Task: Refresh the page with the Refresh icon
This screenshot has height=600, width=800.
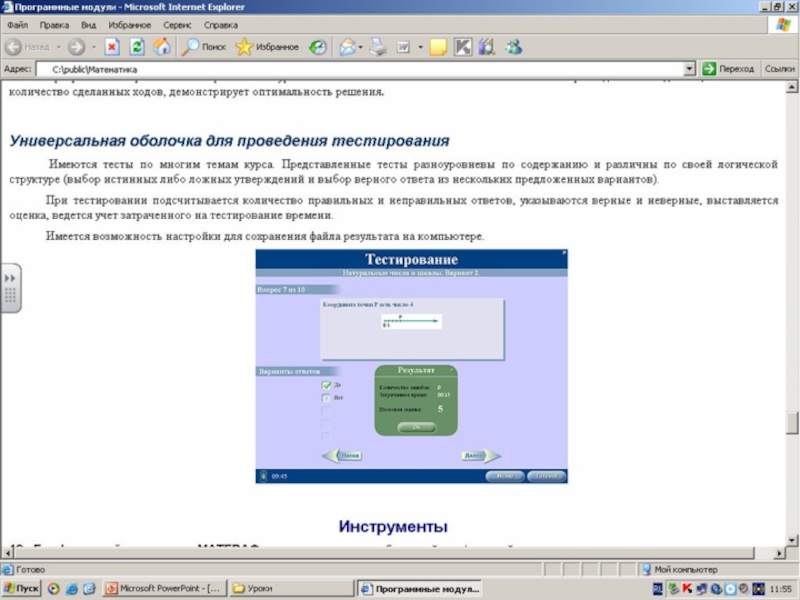Action: pyautogui.click(x=137, y=46)
